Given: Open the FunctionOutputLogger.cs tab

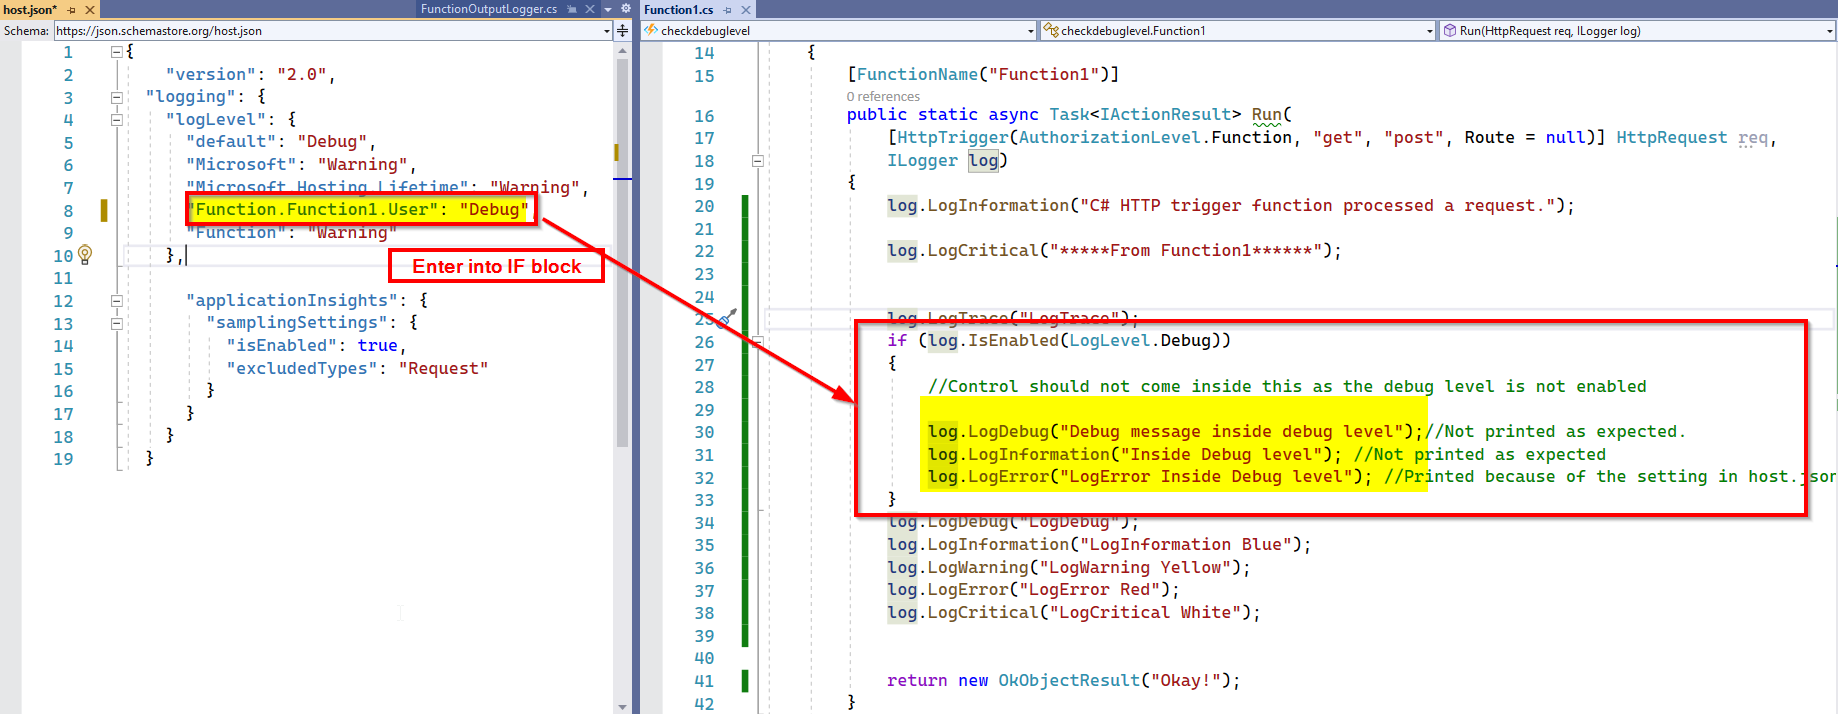Looking at the screenshot, I should pyautogui.click(x=489, y=9).
